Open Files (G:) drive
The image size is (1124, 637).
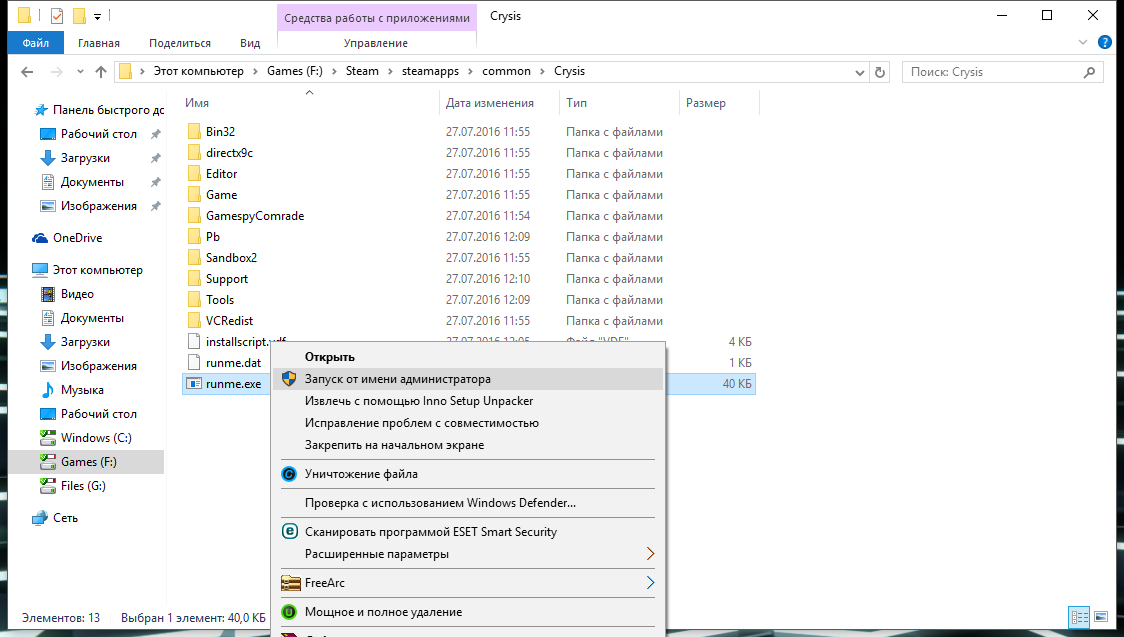[82, 486]
